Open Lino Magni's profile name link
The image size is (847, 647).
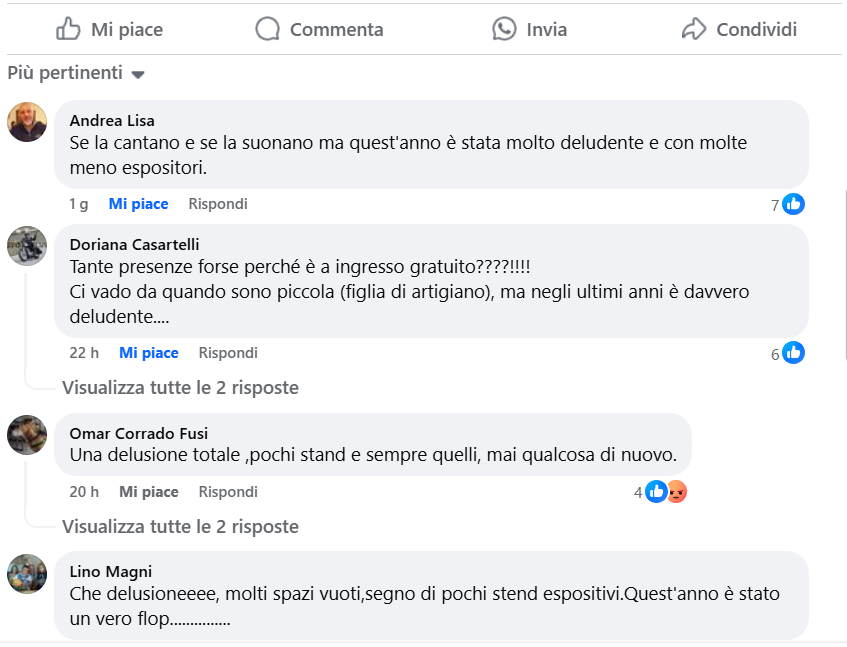(111, 572)
